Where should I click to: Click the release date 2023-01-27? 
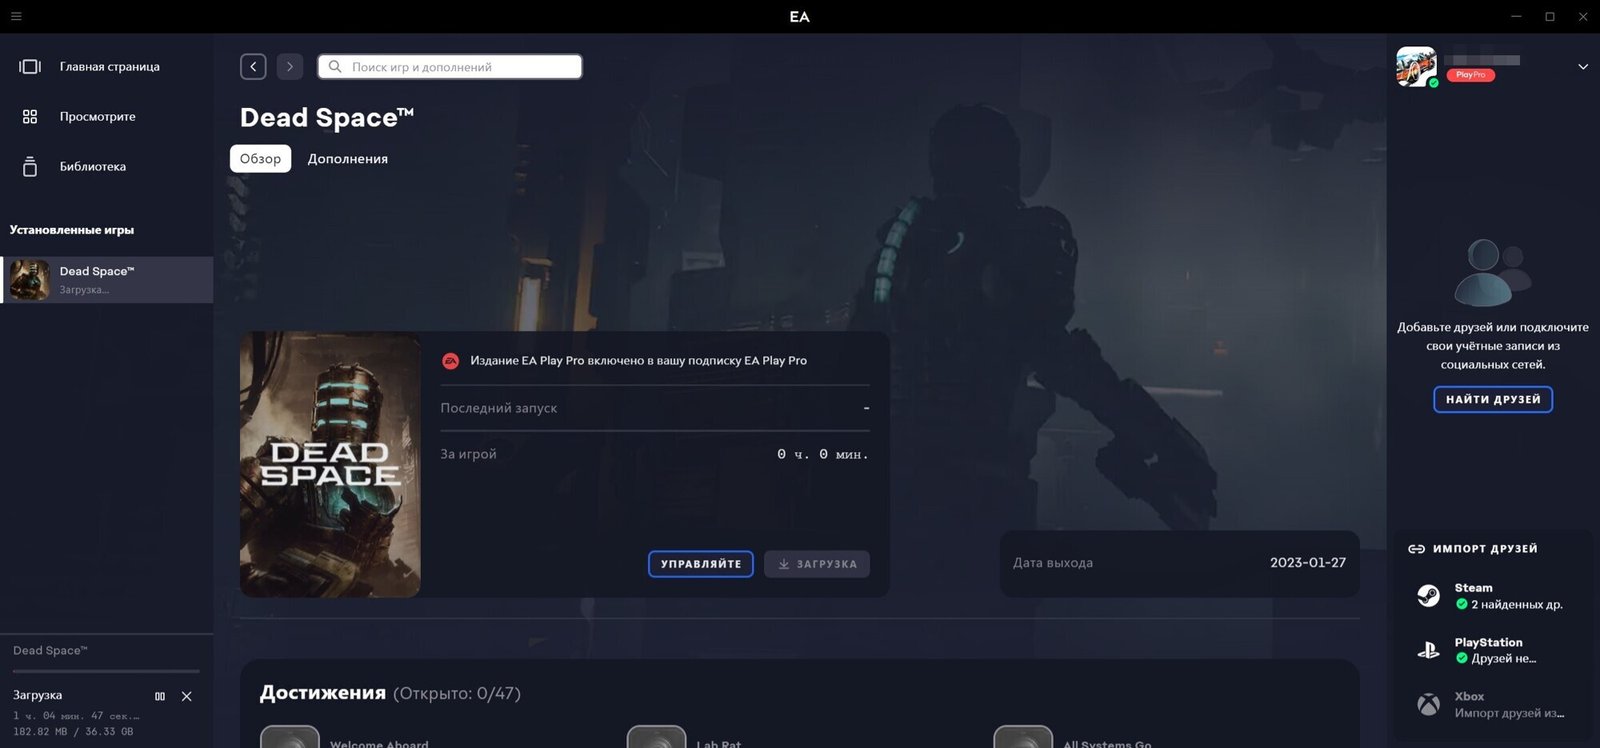point(1308,563)
